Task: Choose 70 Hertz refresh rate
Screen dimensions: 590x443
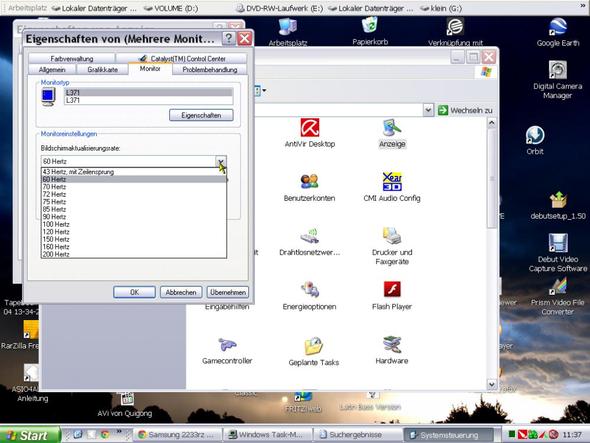Action: coord(134,187)
